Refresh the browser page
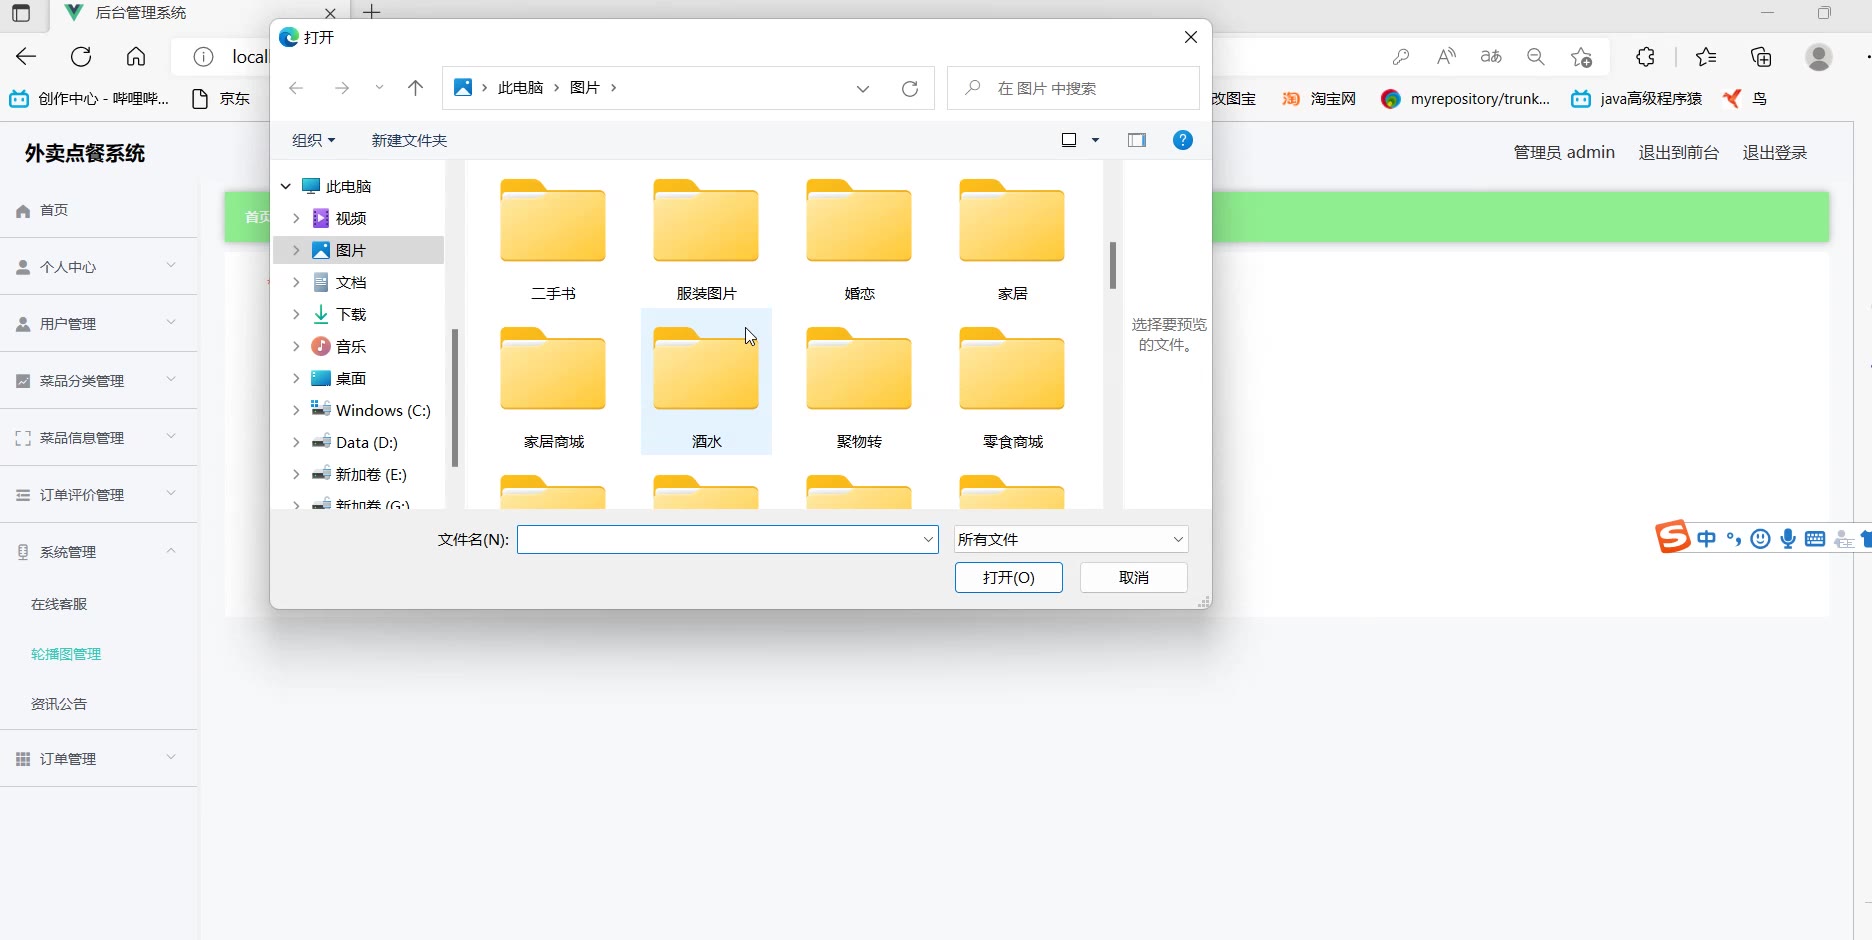Screen dimensions: 1872x940 point(81,57)
